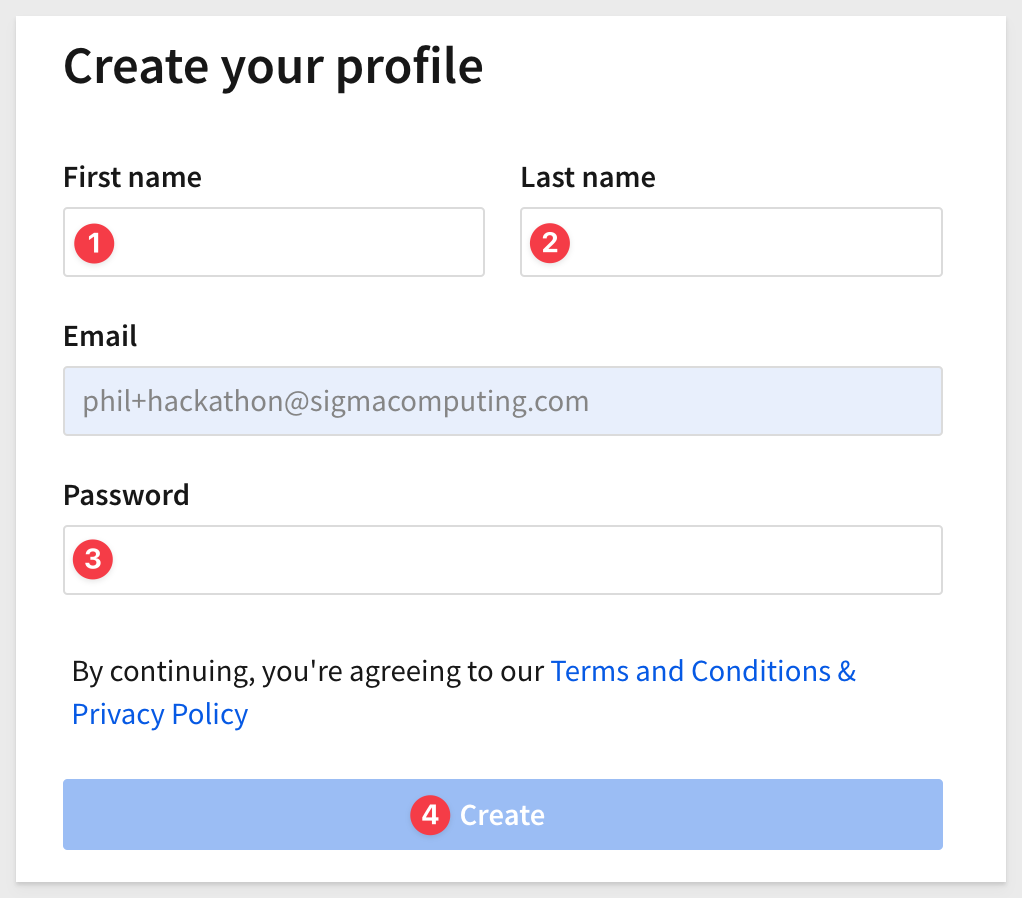Submit the form with Create button
The image size is (1022, 898).
tap(503, 815)
